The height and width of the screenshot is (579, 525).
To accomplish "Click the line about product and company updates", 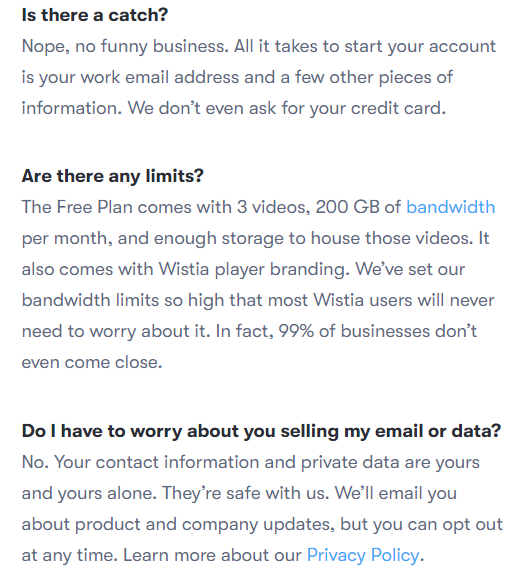I will pos(262,524).
